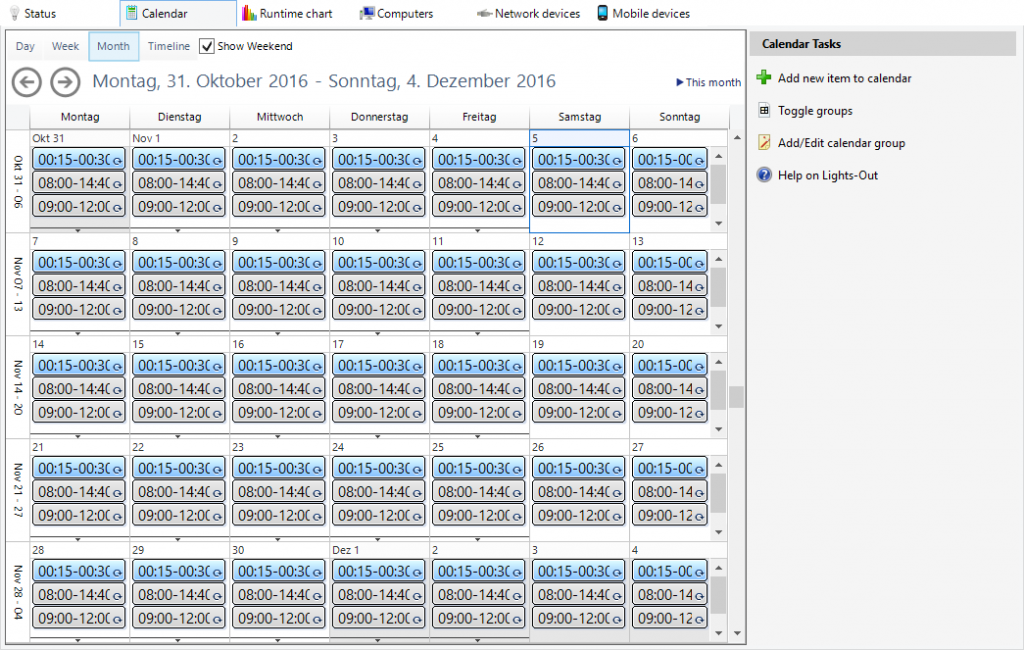Open the 00:15 event on November 19
The image size is (1024, 650).
click(578, 365)
